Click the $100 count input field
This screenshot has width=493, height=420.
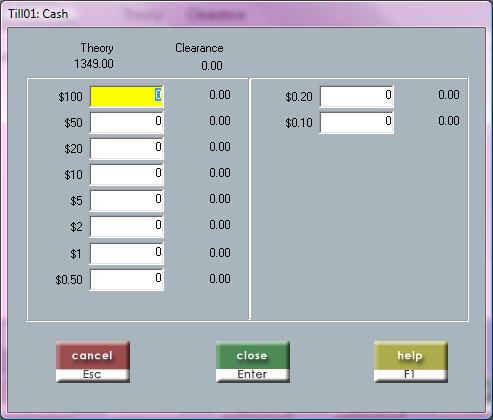(127, 96)
